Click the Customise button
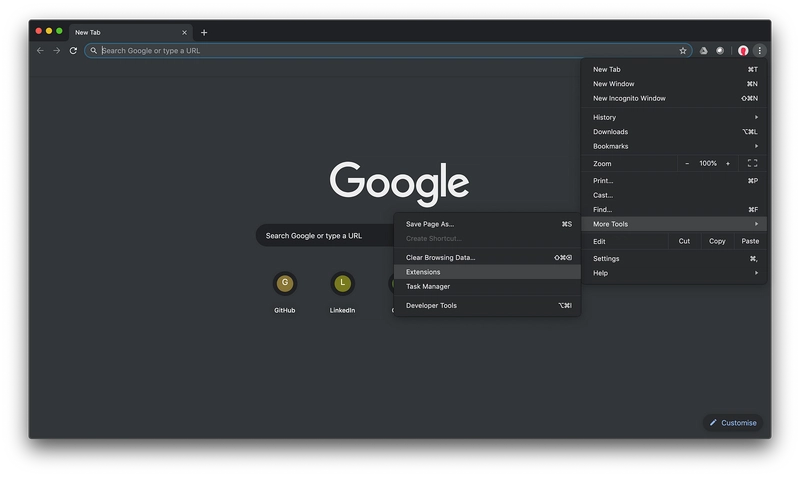 tap(733, 423)
